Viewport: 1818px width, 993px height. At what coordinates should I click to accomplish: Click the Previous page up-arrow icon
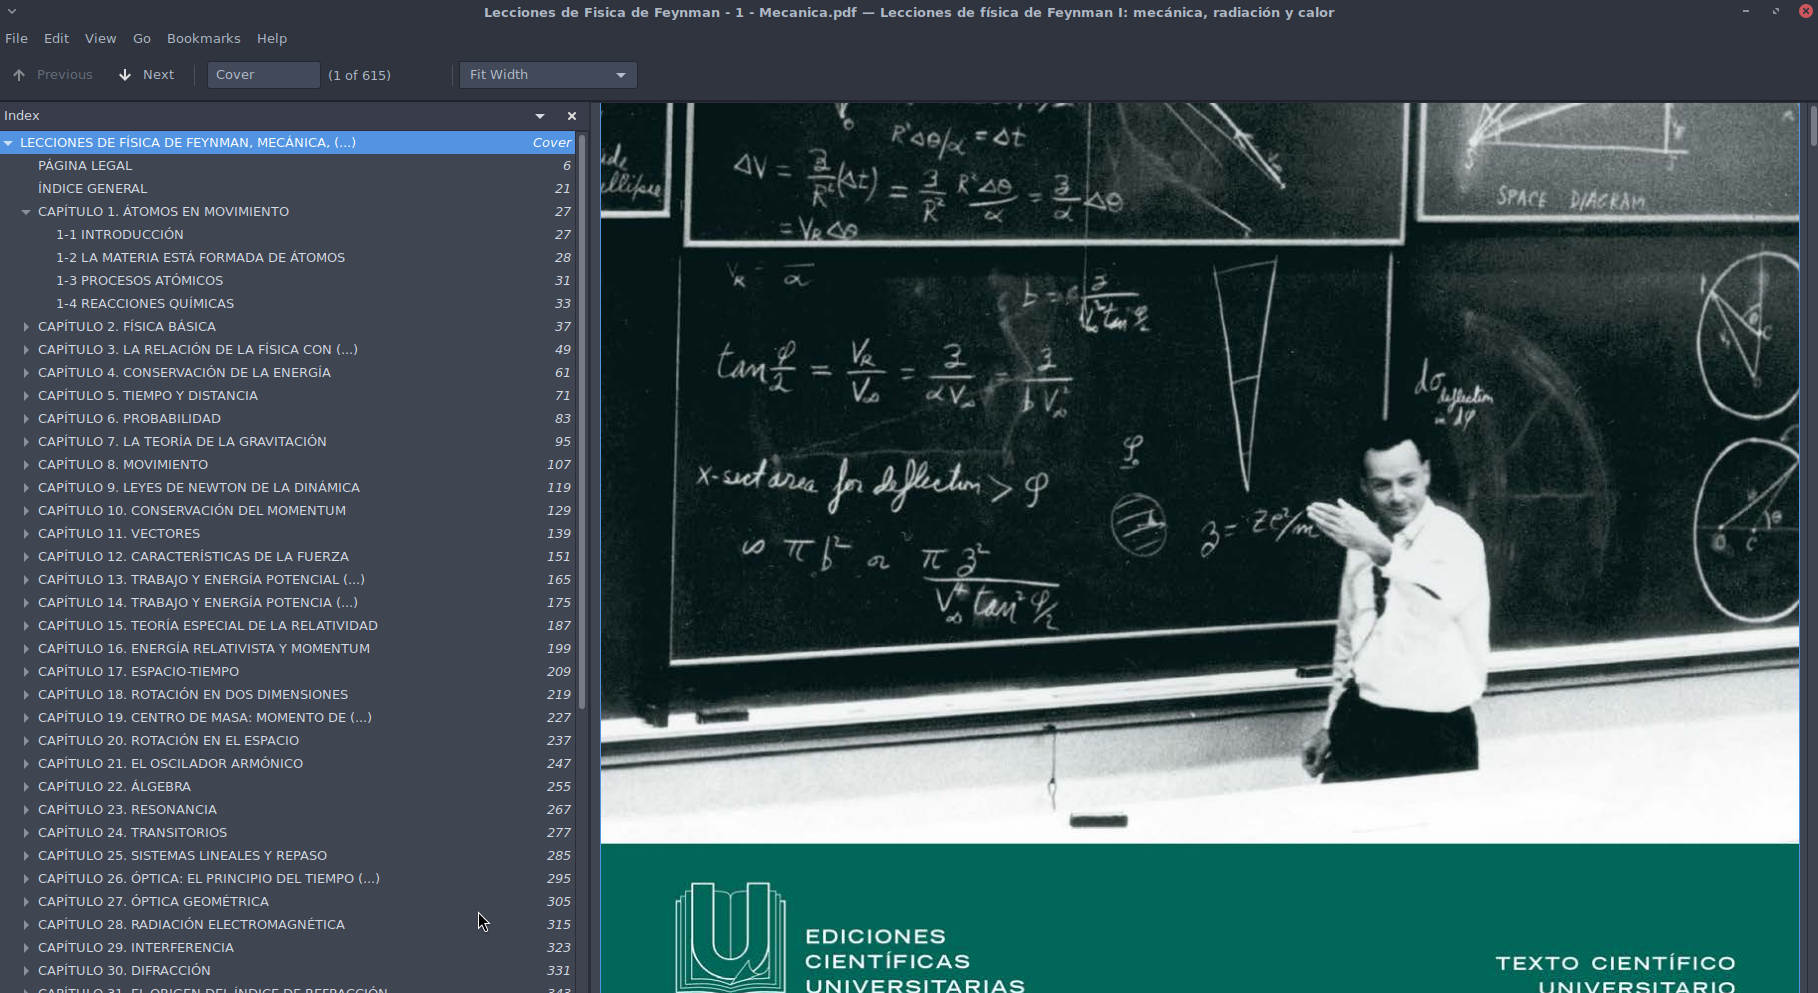click(19, 75)
